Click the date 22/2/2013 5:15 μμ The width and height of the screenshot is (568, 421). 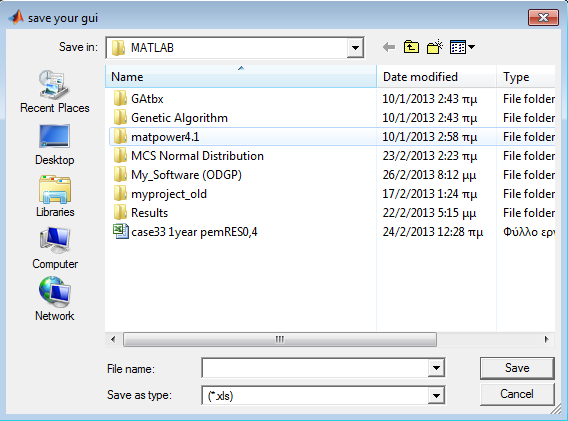[x=429, y=213]
